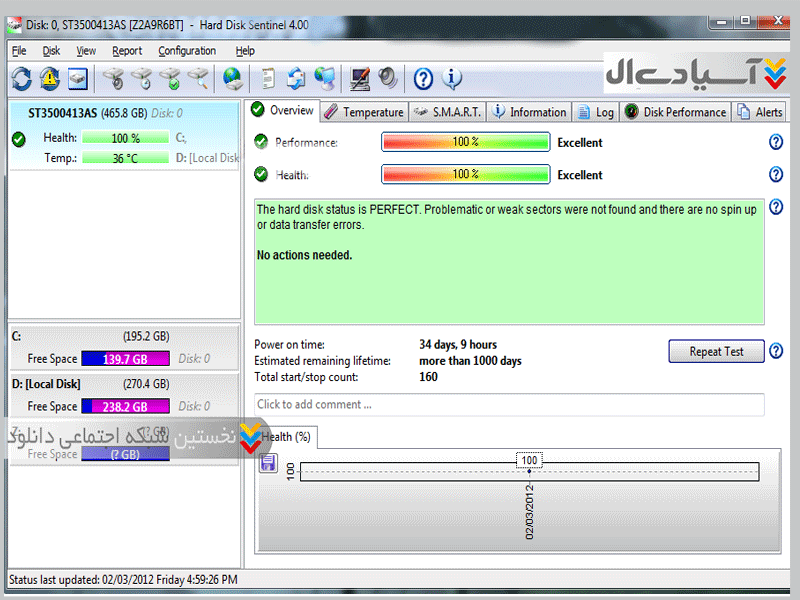This screenshot has height=600, width=800.
Task: Click the help icon beside Performance bar
Action: tap(776, 142)
